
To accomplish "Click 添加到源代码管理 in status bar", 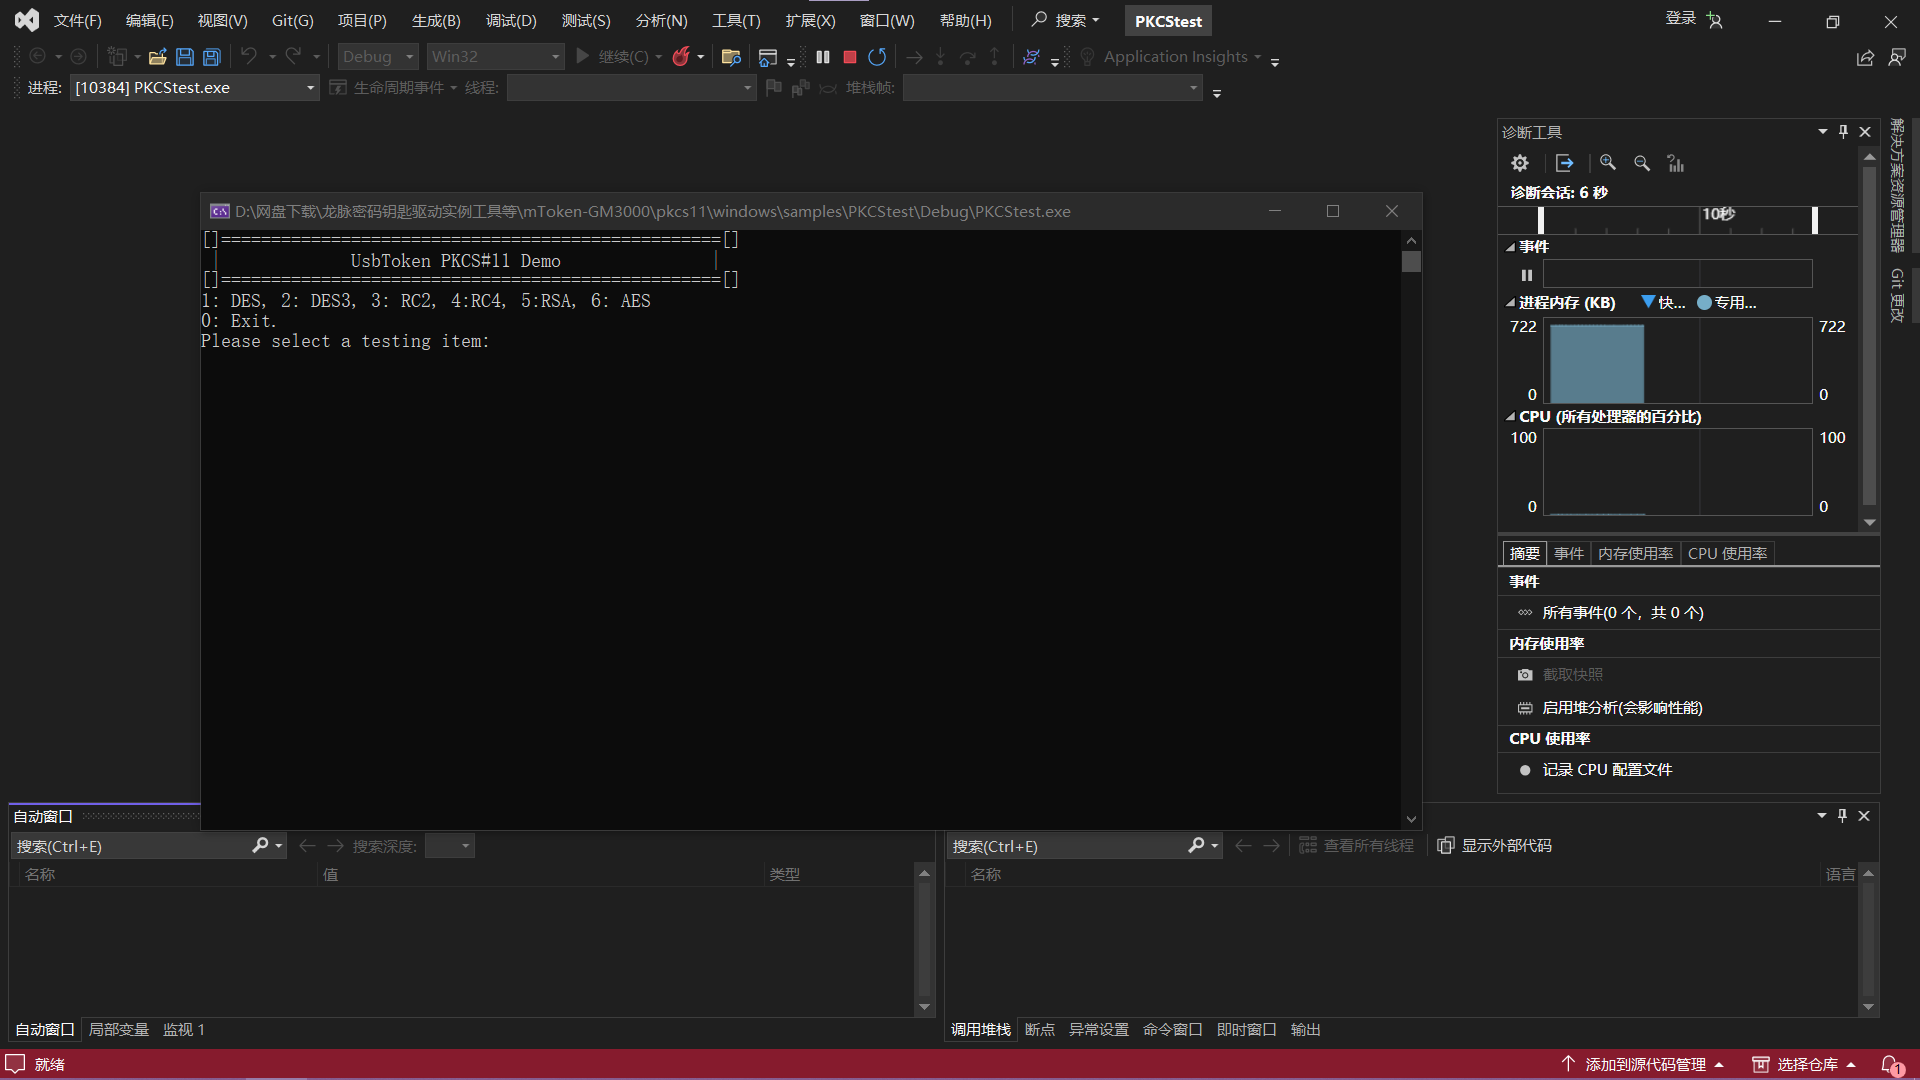I will 1645,1065.
